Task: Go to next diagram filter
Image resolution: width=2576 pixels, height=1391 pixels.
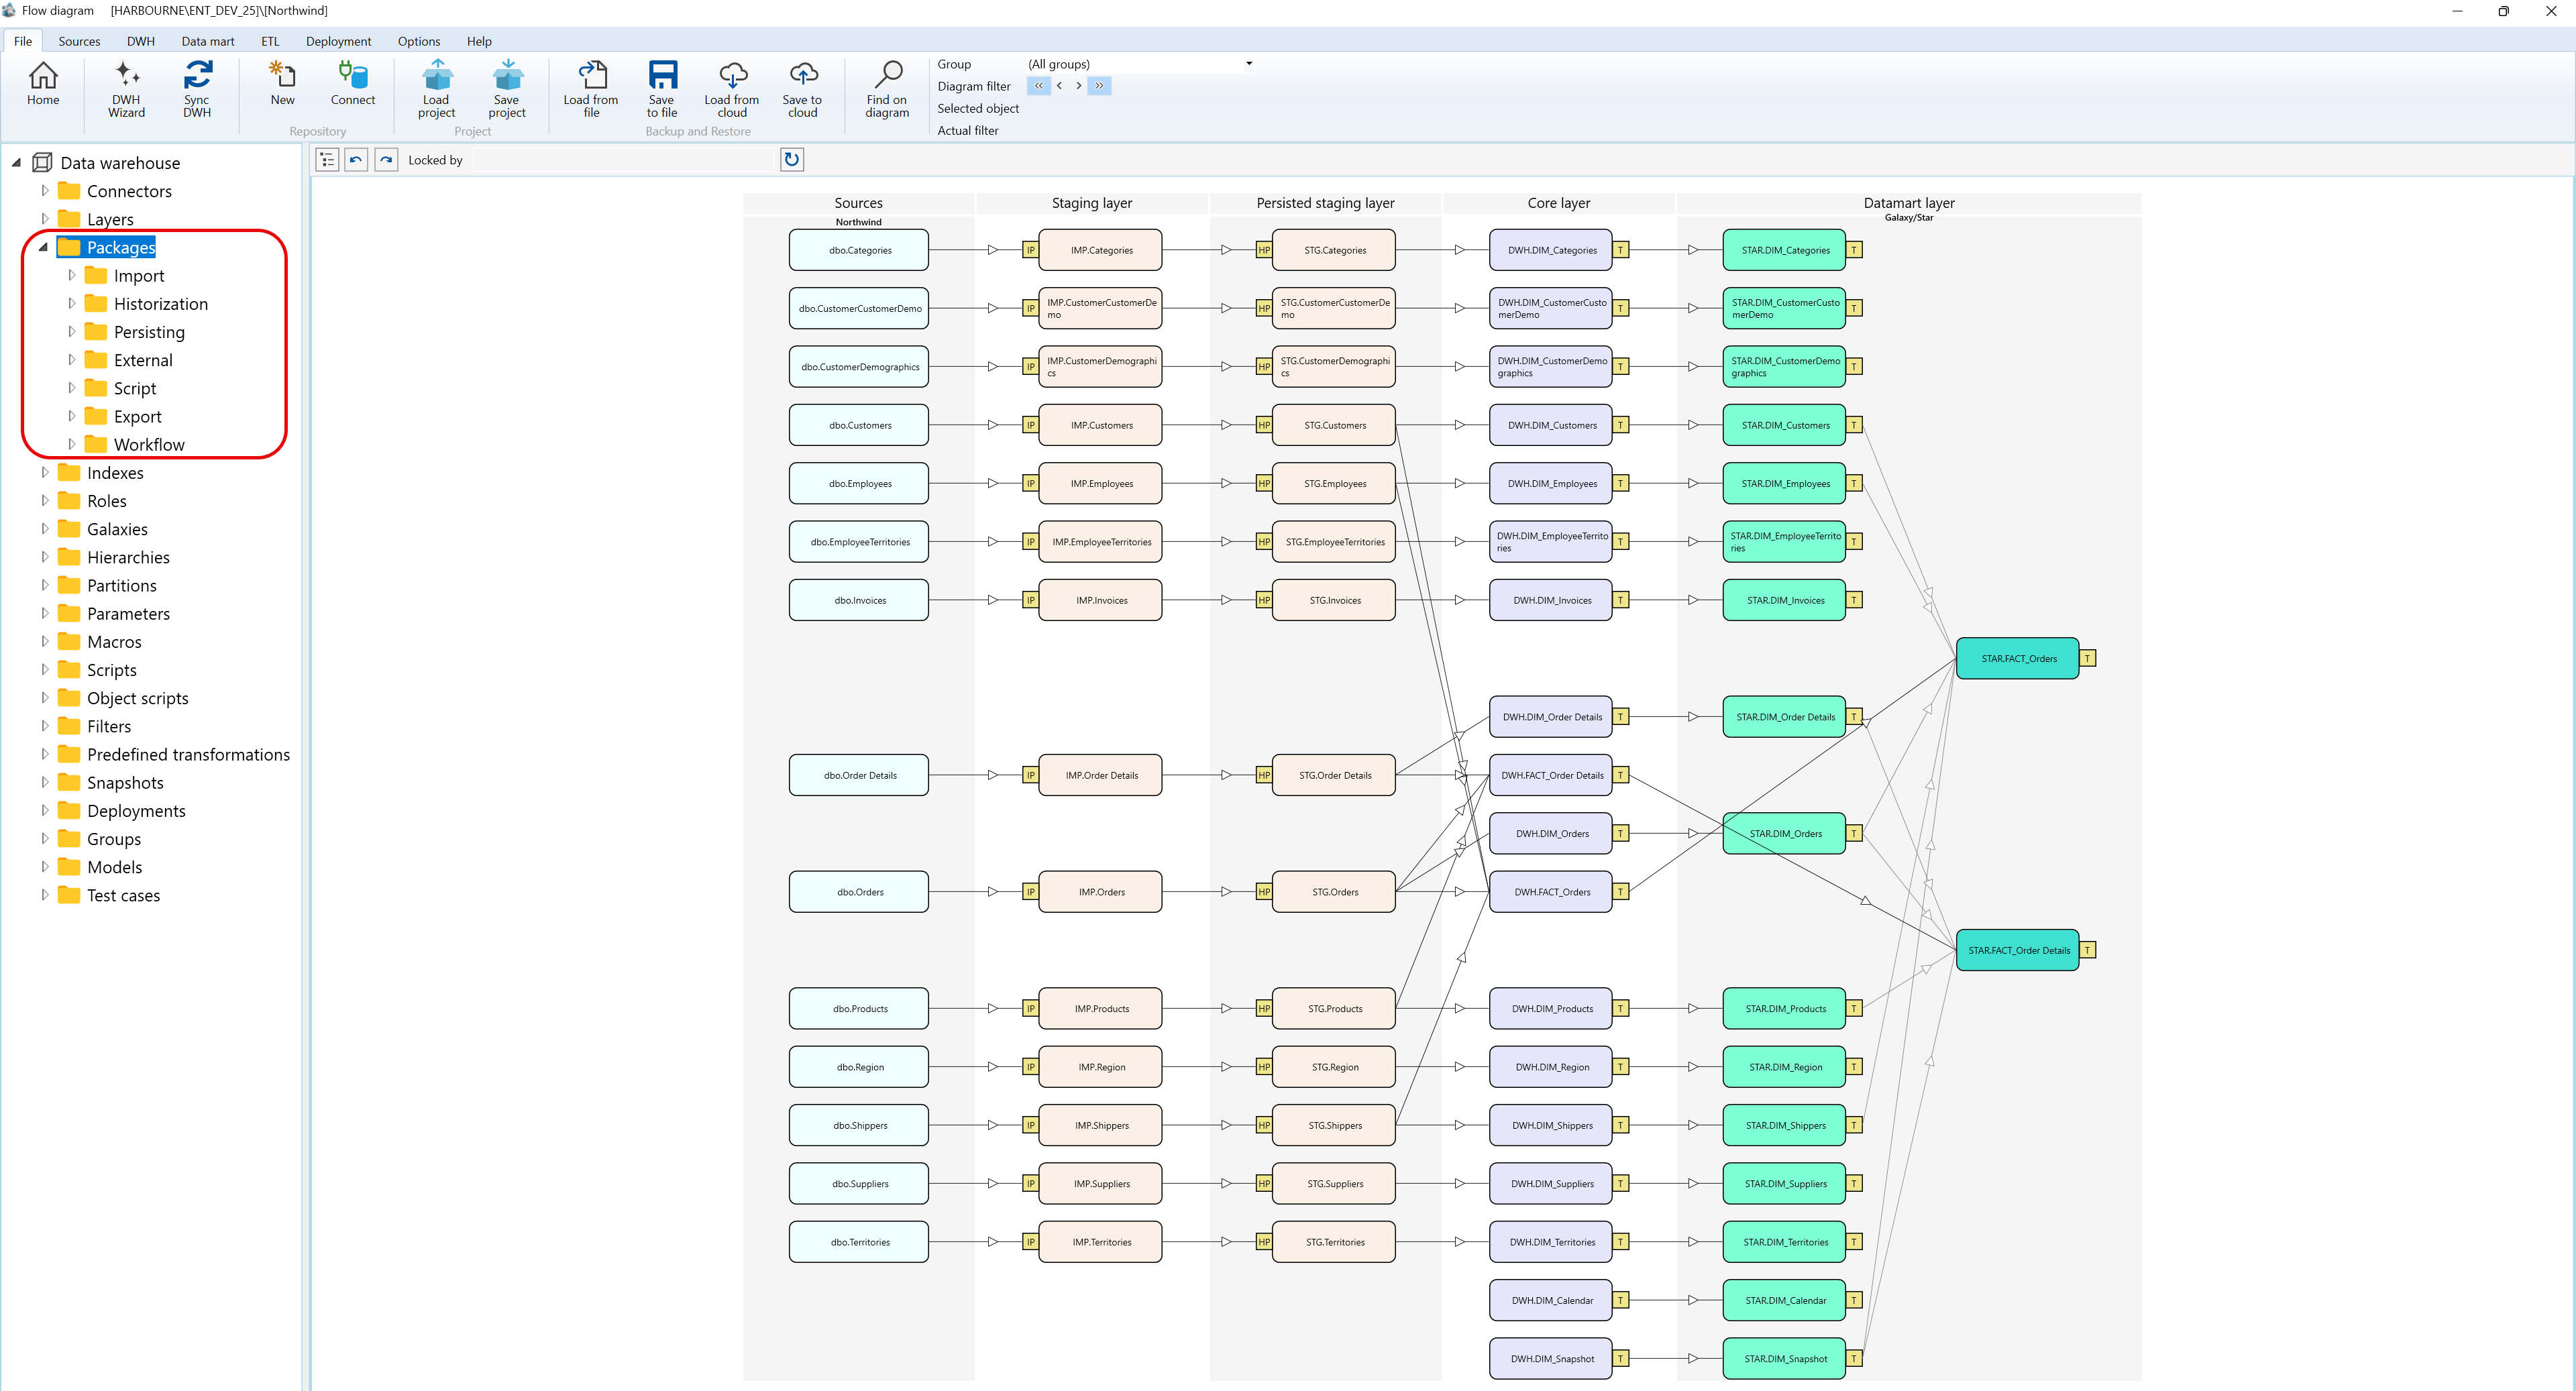Action: point(1079,86)
